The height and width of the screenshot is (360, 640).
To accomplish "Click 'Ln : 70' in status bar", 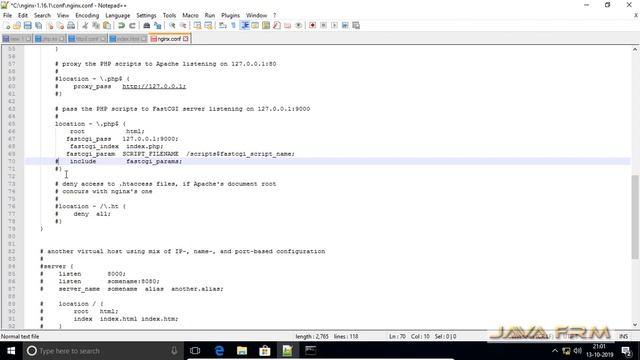I will click(x=397, y=336).
